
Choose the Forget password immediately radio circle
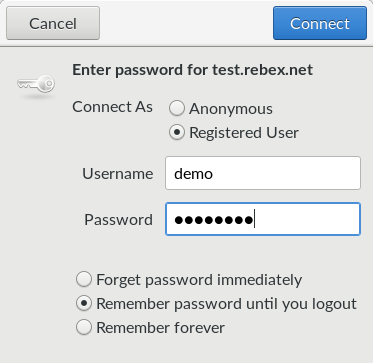click(84, 279)
